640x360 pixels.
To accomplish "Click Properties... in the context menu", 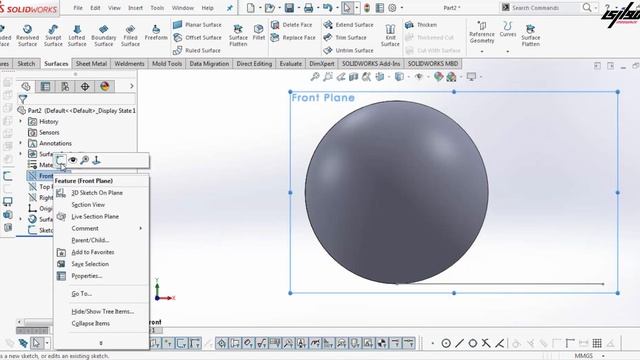I will coord(87,276).
